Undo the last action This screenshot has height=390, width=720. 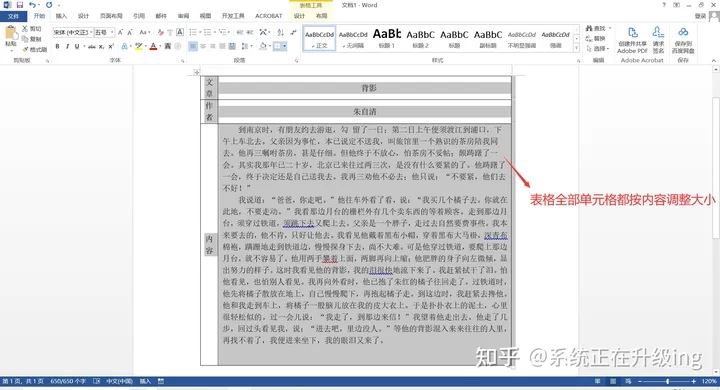pyautogui.click(x=32, y=5)
